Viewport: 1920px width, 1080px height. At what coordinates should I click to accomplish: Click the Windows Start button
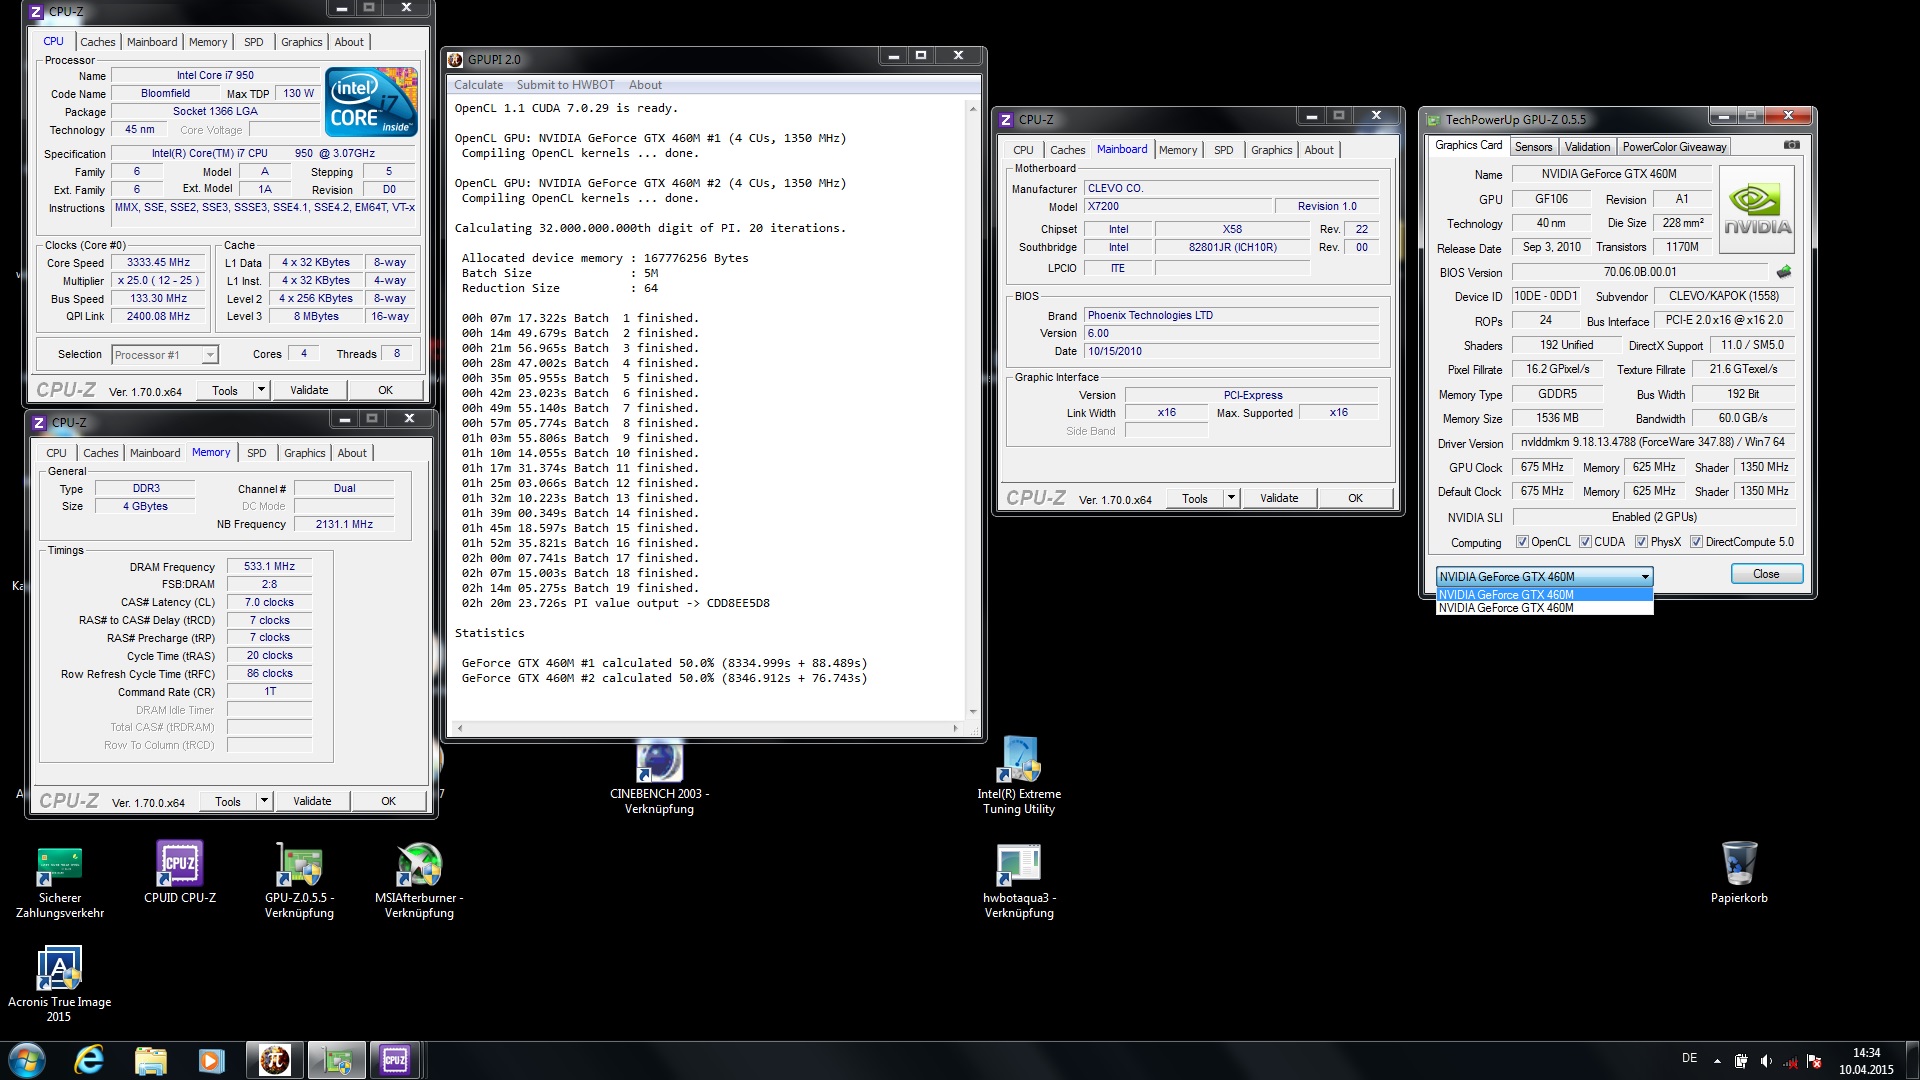click(27, 1060)
